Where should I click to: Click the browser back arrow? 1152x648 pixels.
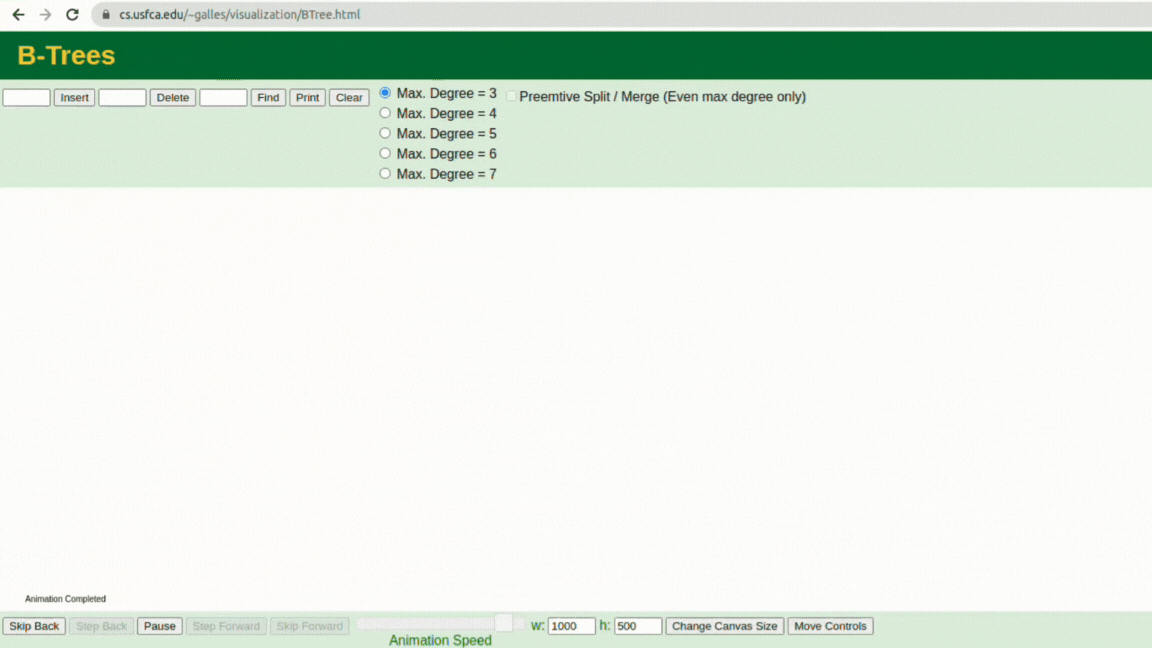[x=18, y=15]
